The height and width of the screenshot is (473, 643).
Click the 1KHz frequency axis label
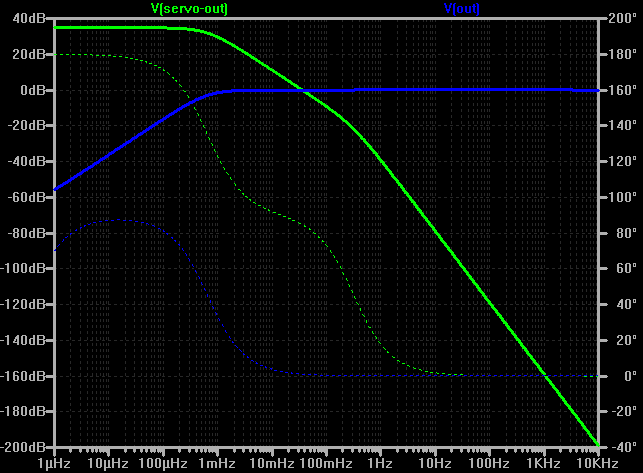tap(544, 464)
